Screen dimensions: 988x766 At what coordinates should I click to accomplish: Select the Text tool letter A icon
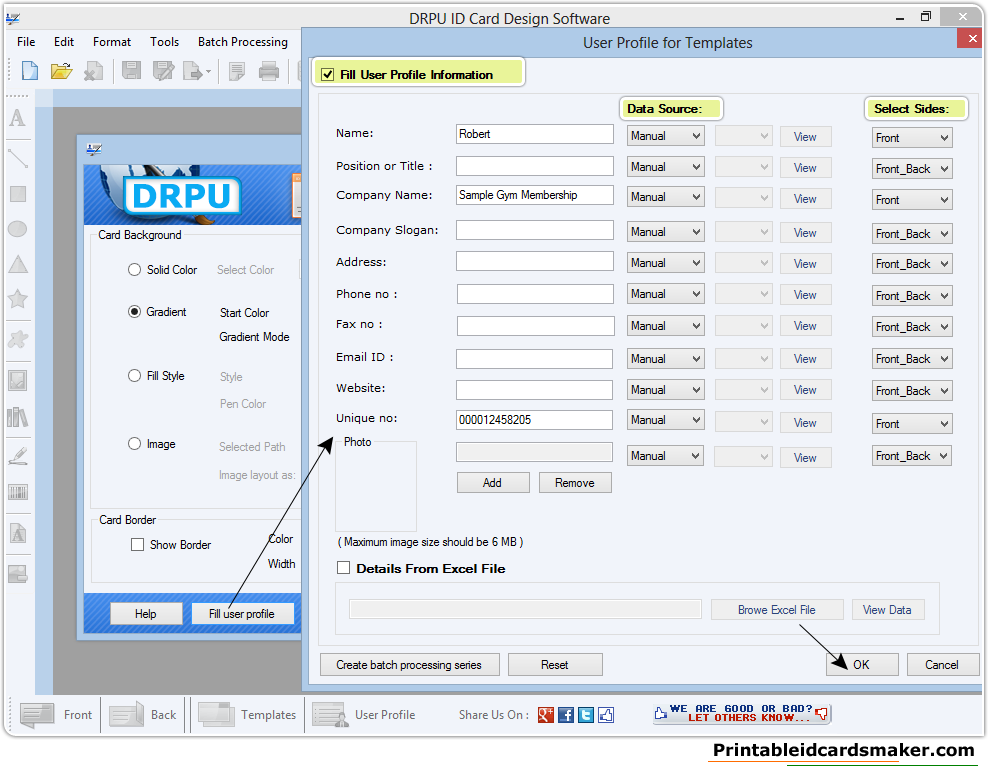(18, 118)
